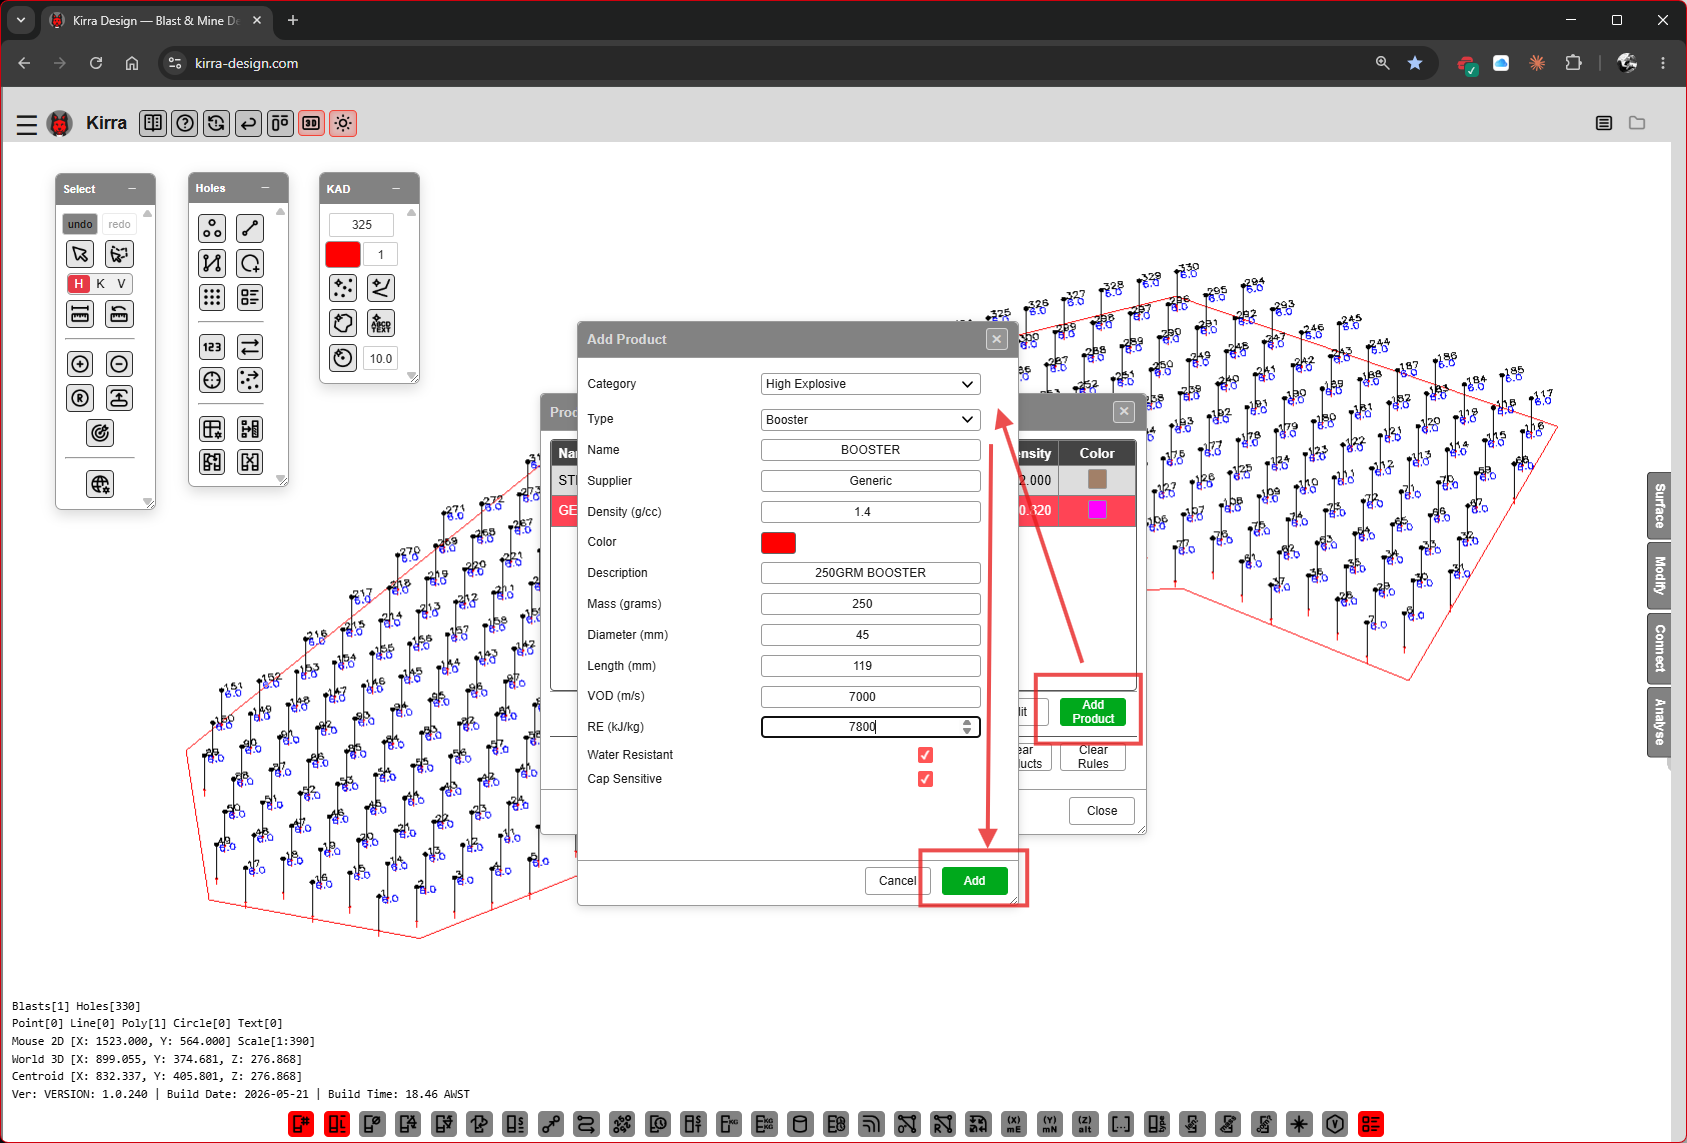Click the (Z) alt display icon
The image size is (1687, 1143).
click(1085, 1124)
